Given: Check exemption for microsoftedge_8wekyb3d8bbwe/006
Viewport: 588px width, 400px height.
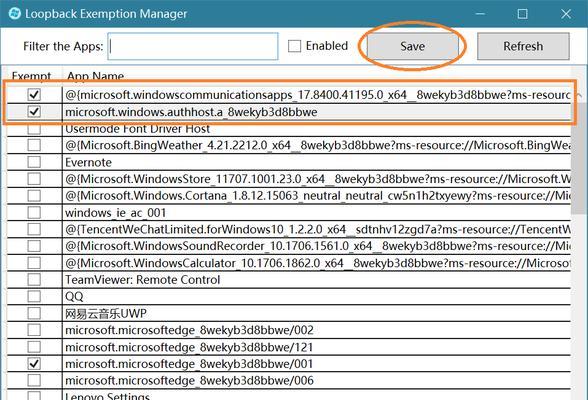Looking at the screenshot, I should point(34,381).
